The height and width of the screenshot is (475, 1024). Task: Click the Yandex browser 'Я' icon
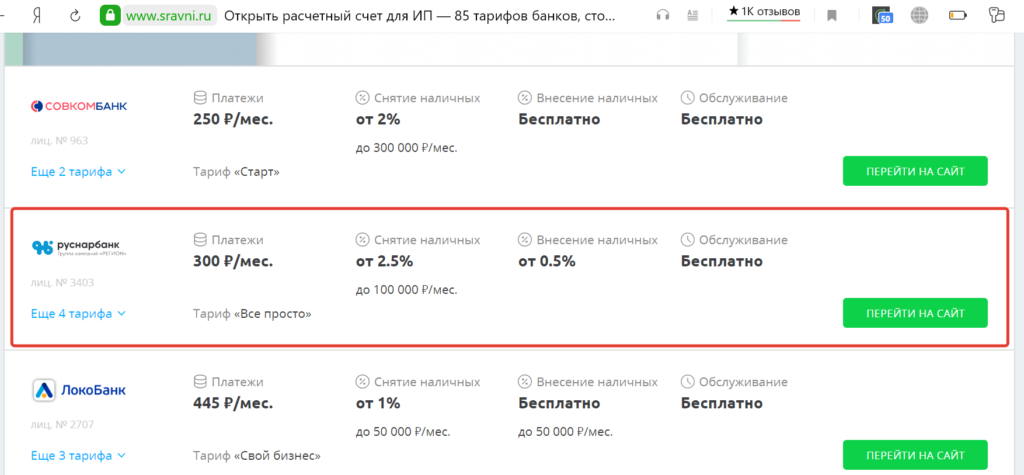click(37, 16)
